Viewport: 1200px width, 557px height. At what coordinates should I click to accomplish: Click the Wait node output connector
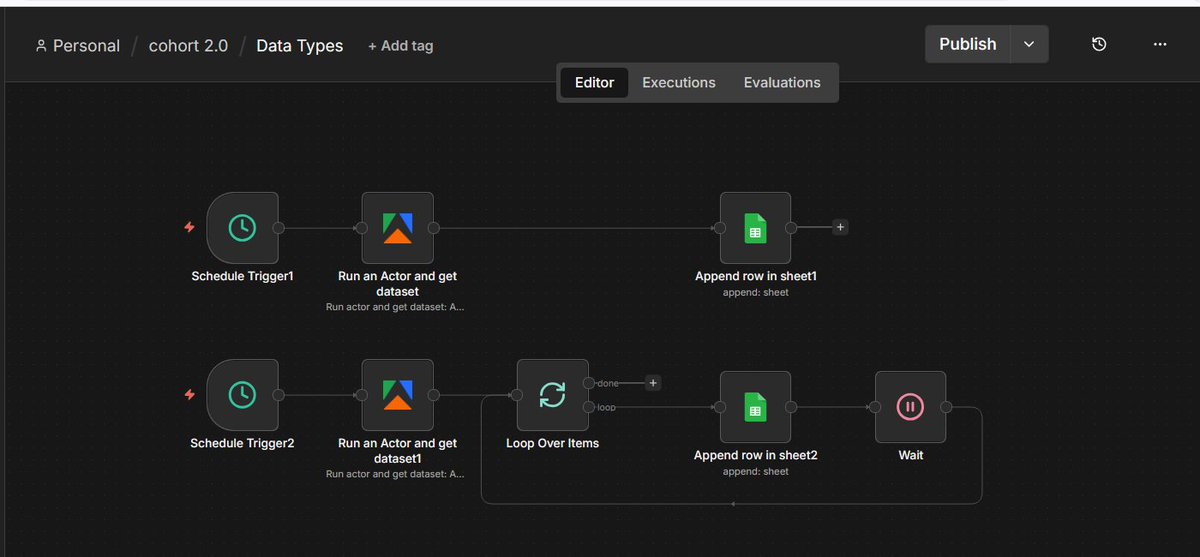point(947,407)
